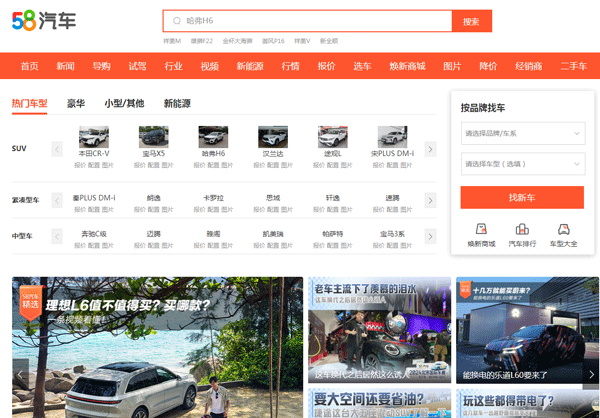Click previous arrow in the 紧凑型车 row
Image resolution: width=600 pixels, height=418 pixels.
point(57,201)
